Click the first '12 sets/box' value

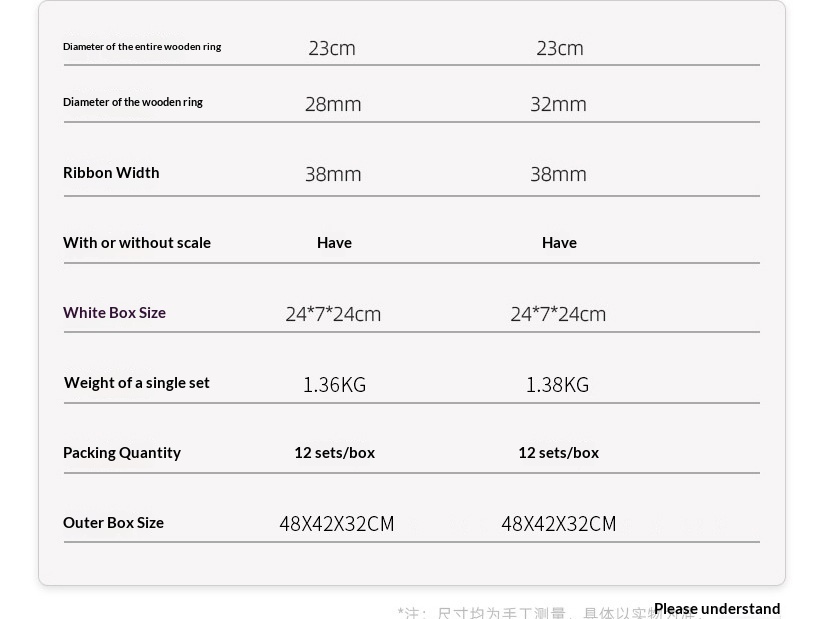pos(335,453)
